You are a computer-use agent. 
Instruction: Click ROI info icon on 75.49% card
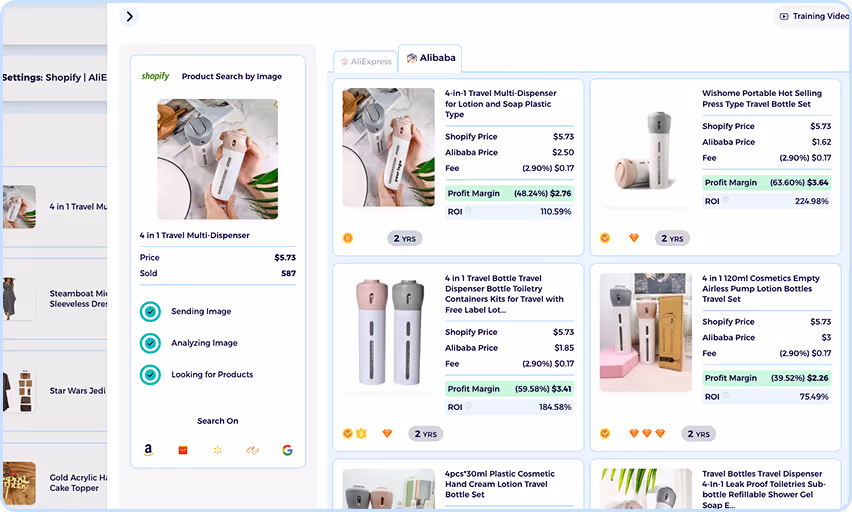click(x=725, y=396)
